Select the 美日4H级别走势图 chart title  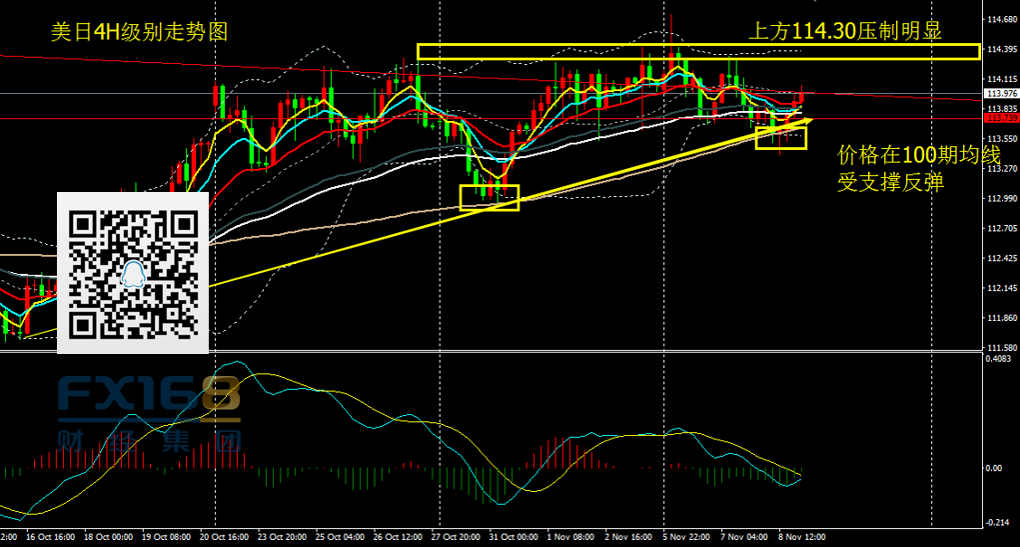click(139, 32)
